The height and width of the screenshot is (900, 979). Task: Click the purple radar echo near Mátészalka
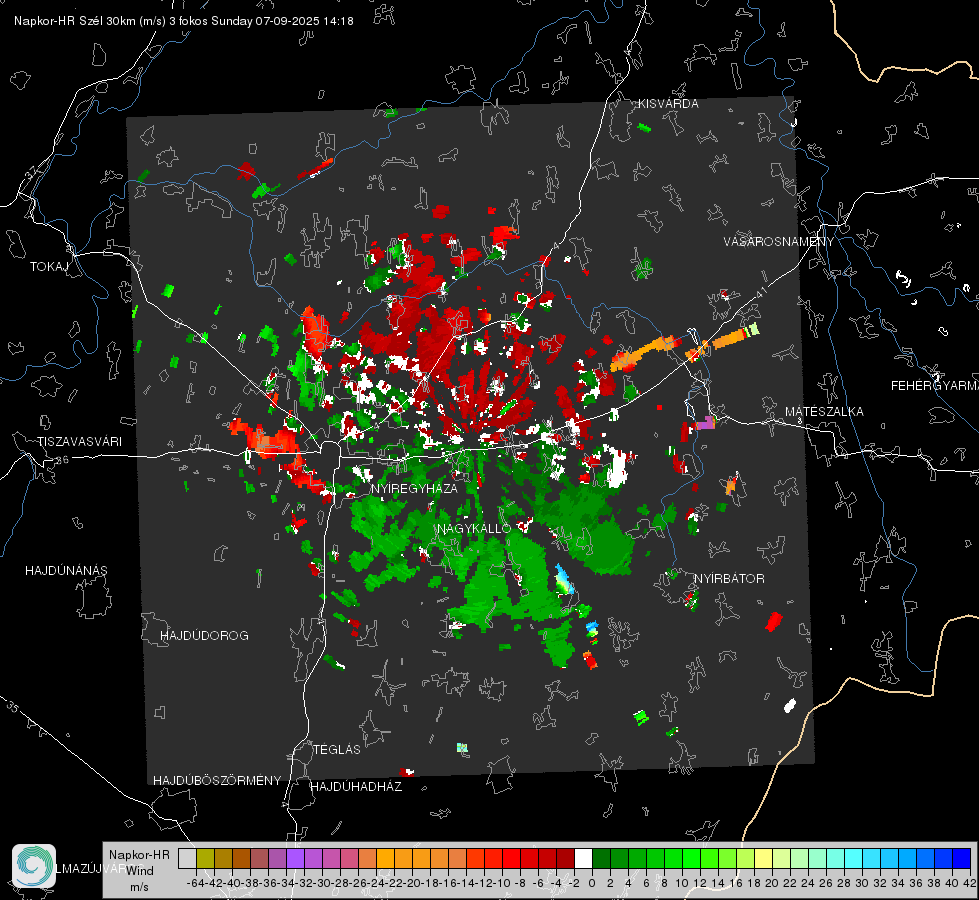coord(706,423)
